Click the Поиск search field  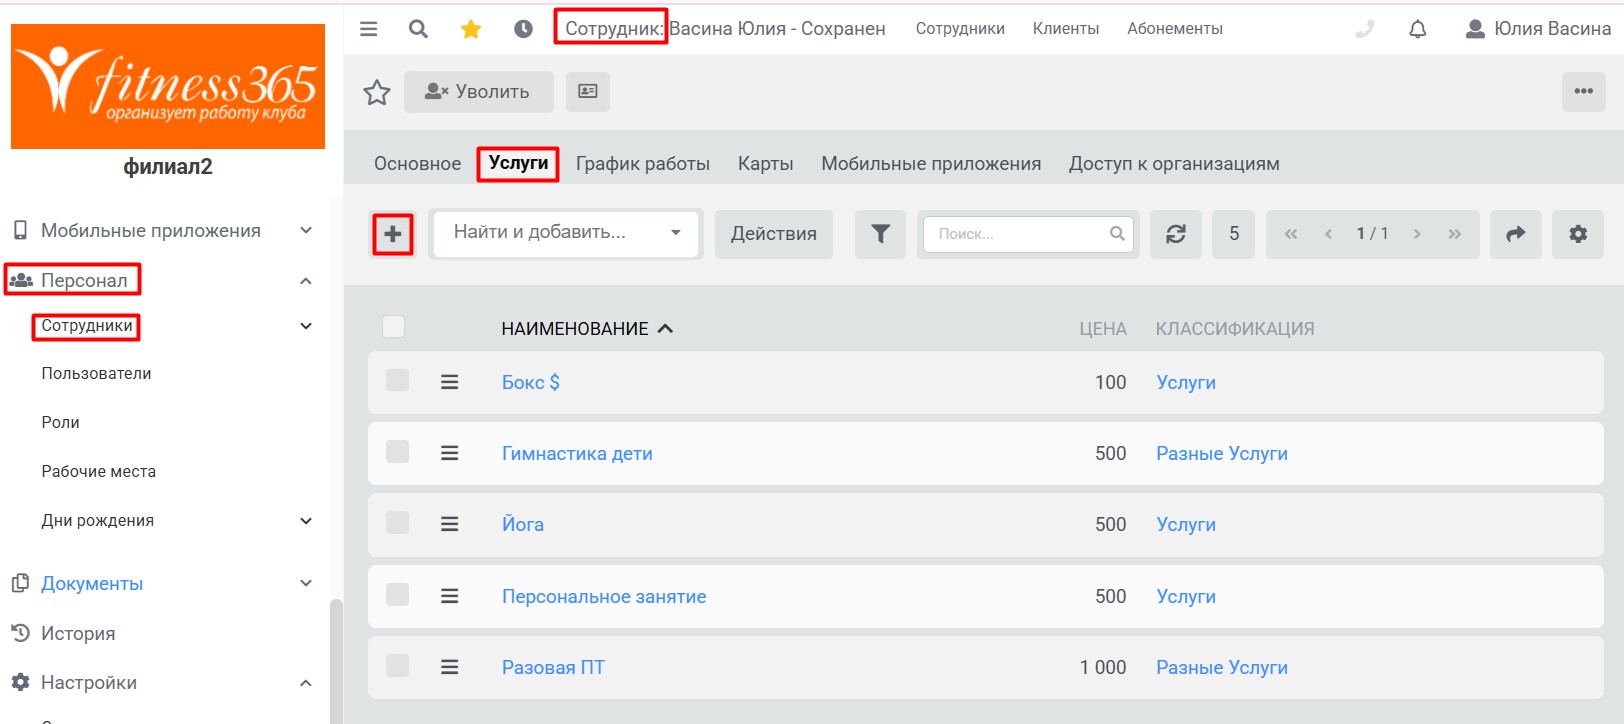pyautogui.click(x=1028, y=234)
